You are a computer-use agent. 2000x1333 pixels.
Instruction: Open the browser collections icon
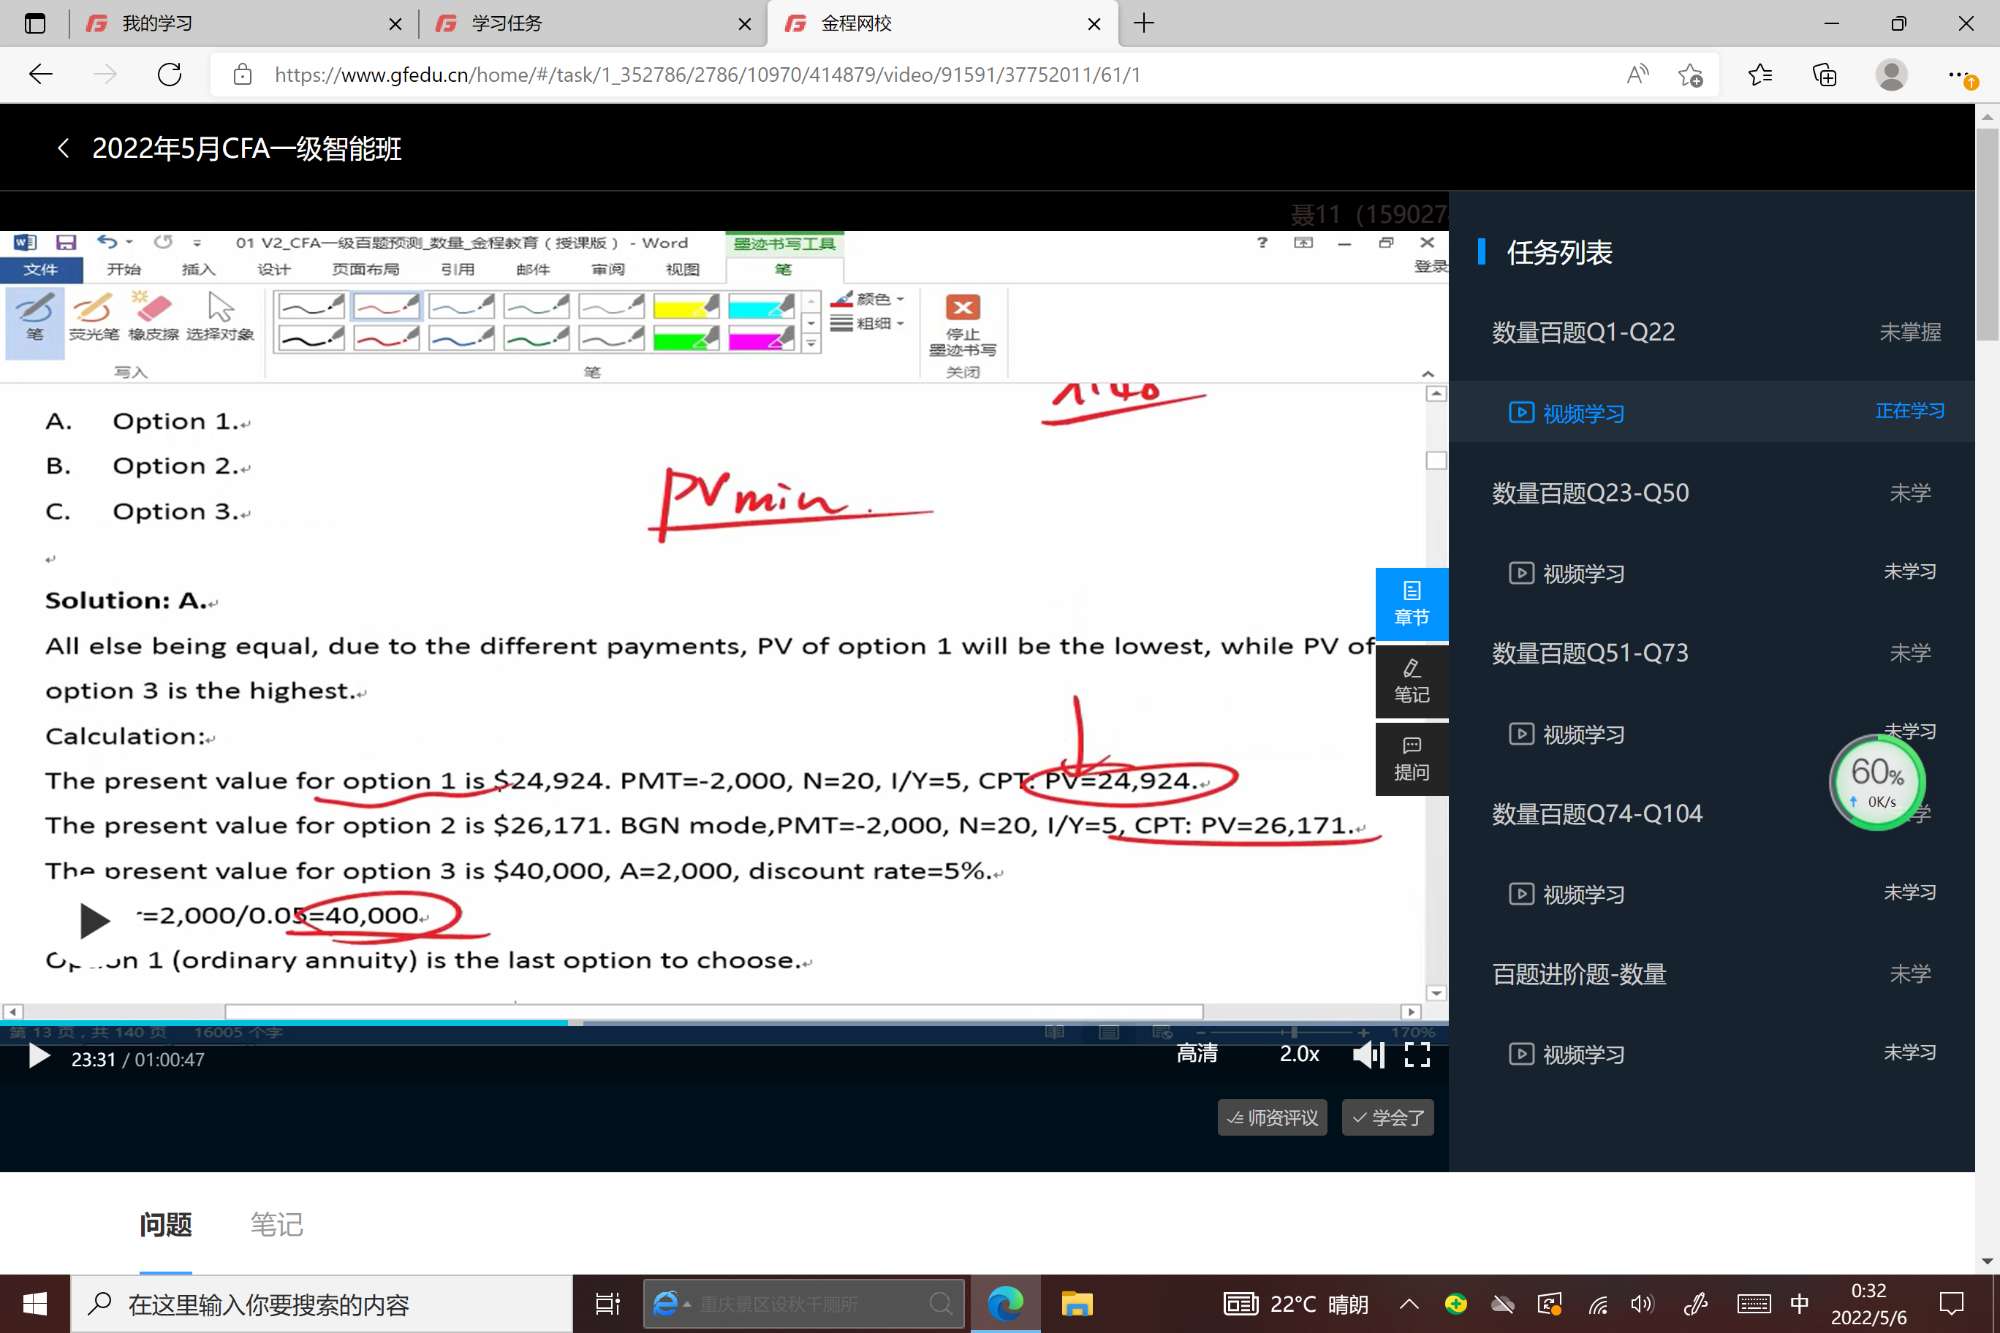click(x=1825, y=74)
